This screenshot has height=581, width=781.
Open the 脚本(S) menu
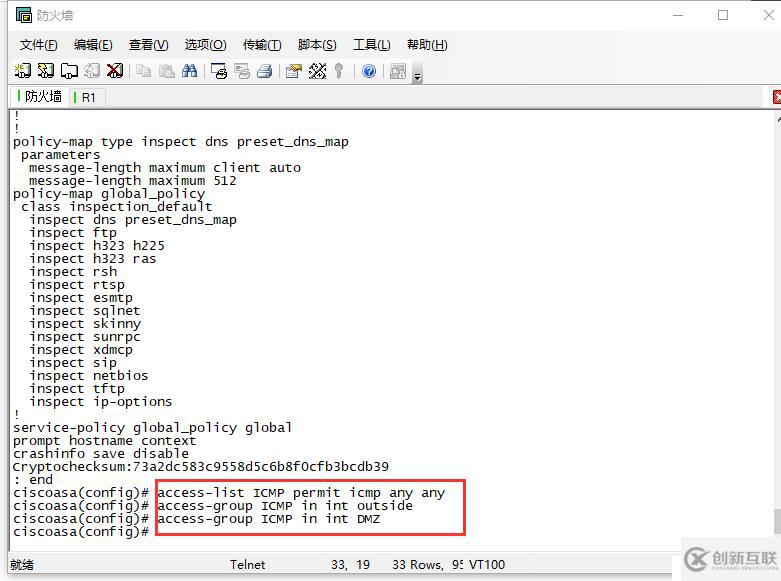[x=317, y=45]
